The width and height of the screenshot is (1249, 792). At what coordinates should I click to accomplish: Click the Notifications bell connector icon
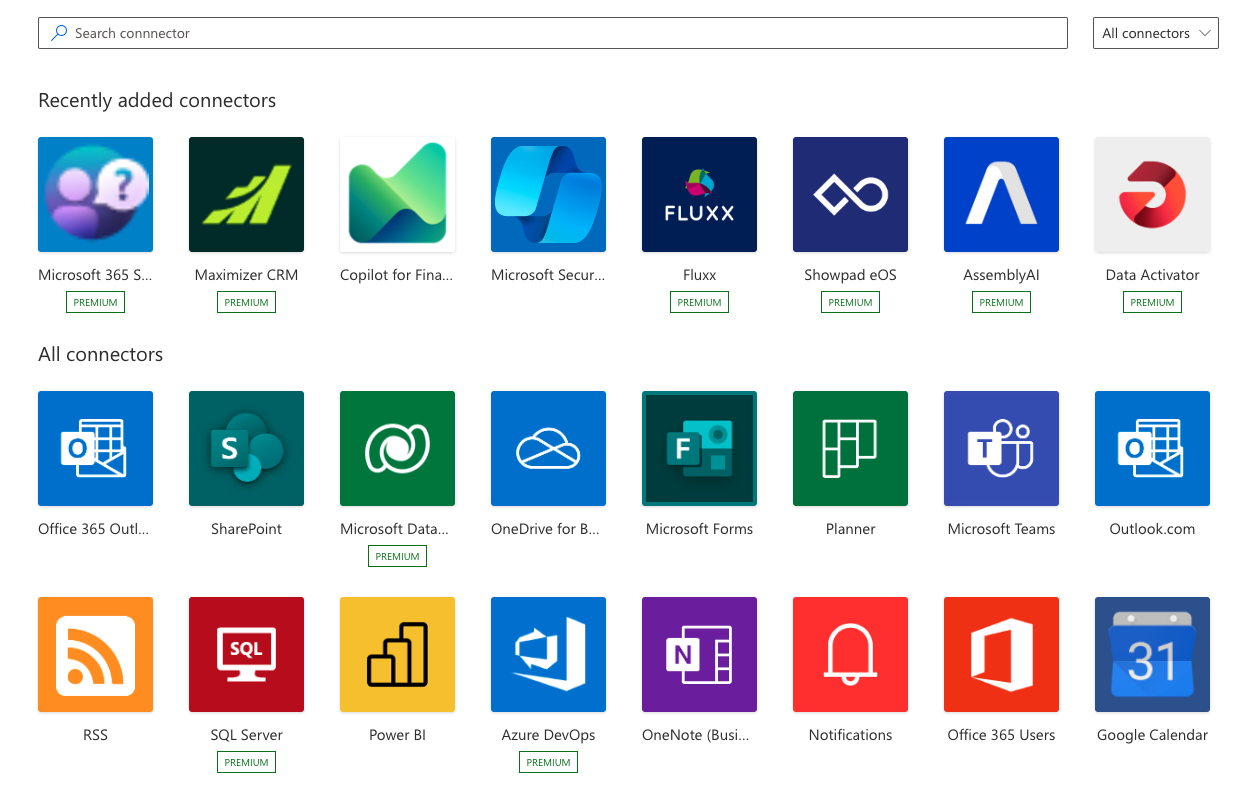[850, 654]
